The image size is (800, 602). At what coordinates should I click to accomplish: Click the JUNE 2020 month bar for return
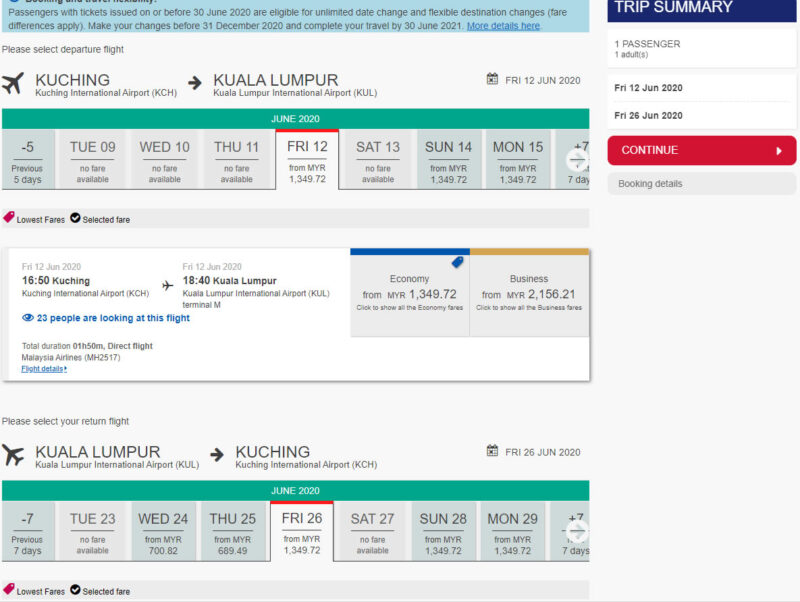coord(295,490)
